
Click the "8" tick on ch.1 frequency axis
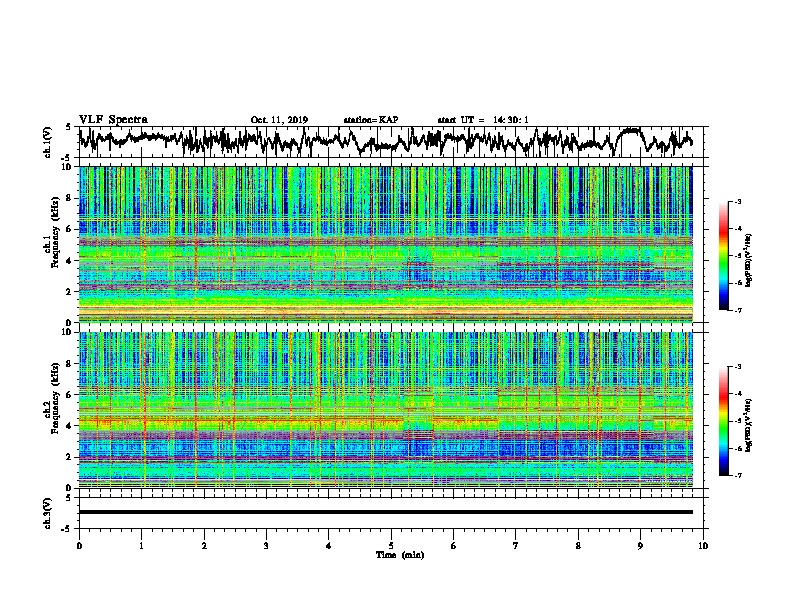(x=71, y=198)
